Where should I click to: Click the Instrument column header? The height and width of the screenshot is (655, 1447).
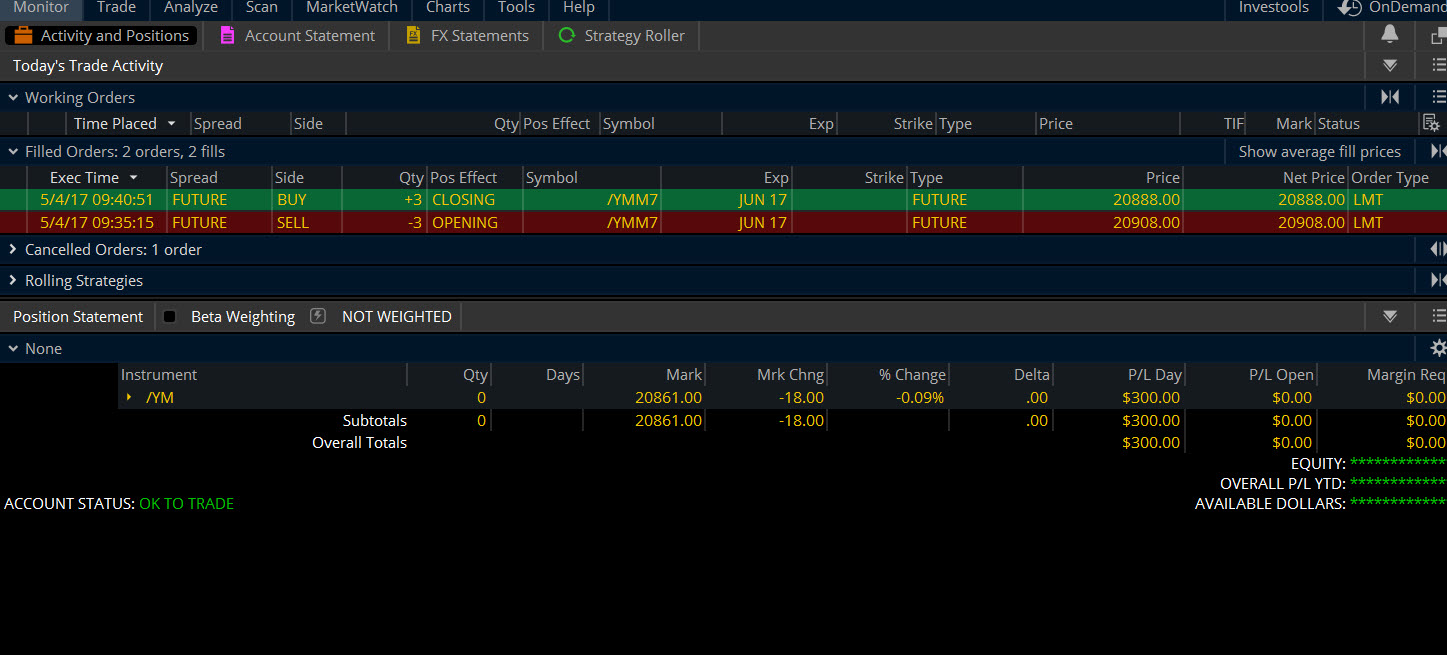click(x=159, y=374)
